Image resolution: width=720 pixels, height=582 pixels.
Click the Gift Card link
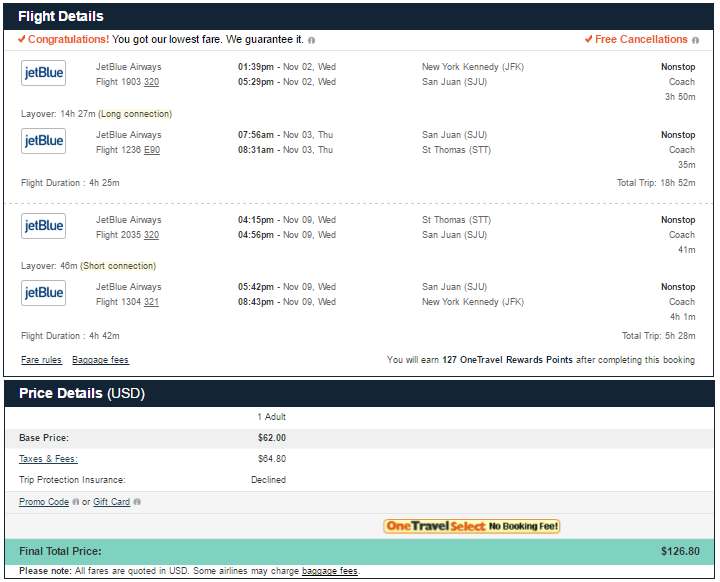pyautogui.click(x=112, y=502)
